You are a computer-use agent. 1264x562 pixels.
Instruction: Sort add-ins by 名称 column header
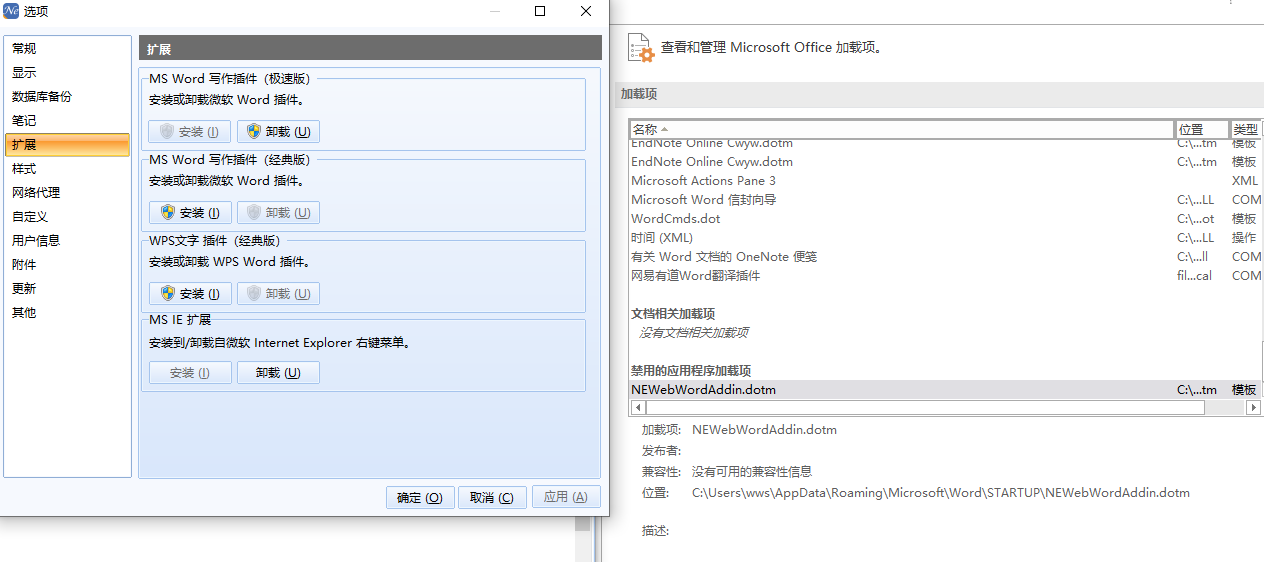click(901, 129)
